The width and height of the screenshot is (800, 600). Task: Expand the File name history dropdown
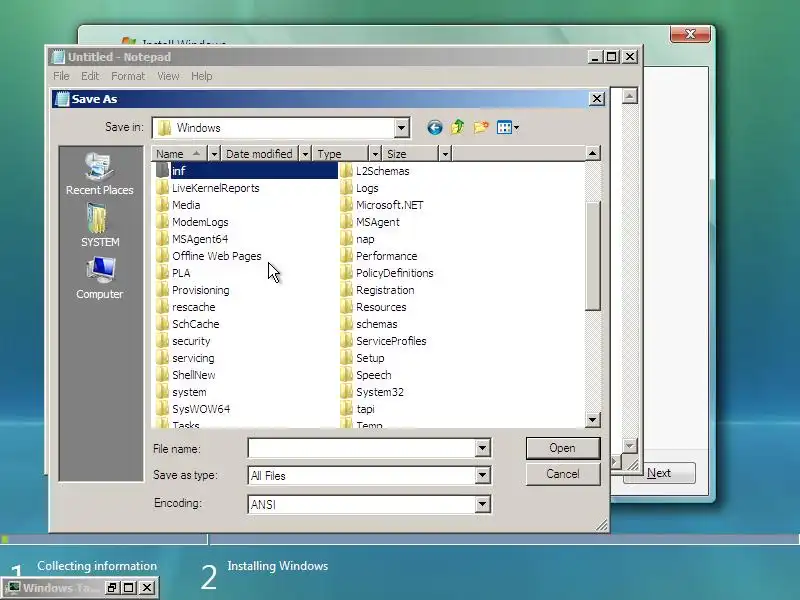(482, 448)
